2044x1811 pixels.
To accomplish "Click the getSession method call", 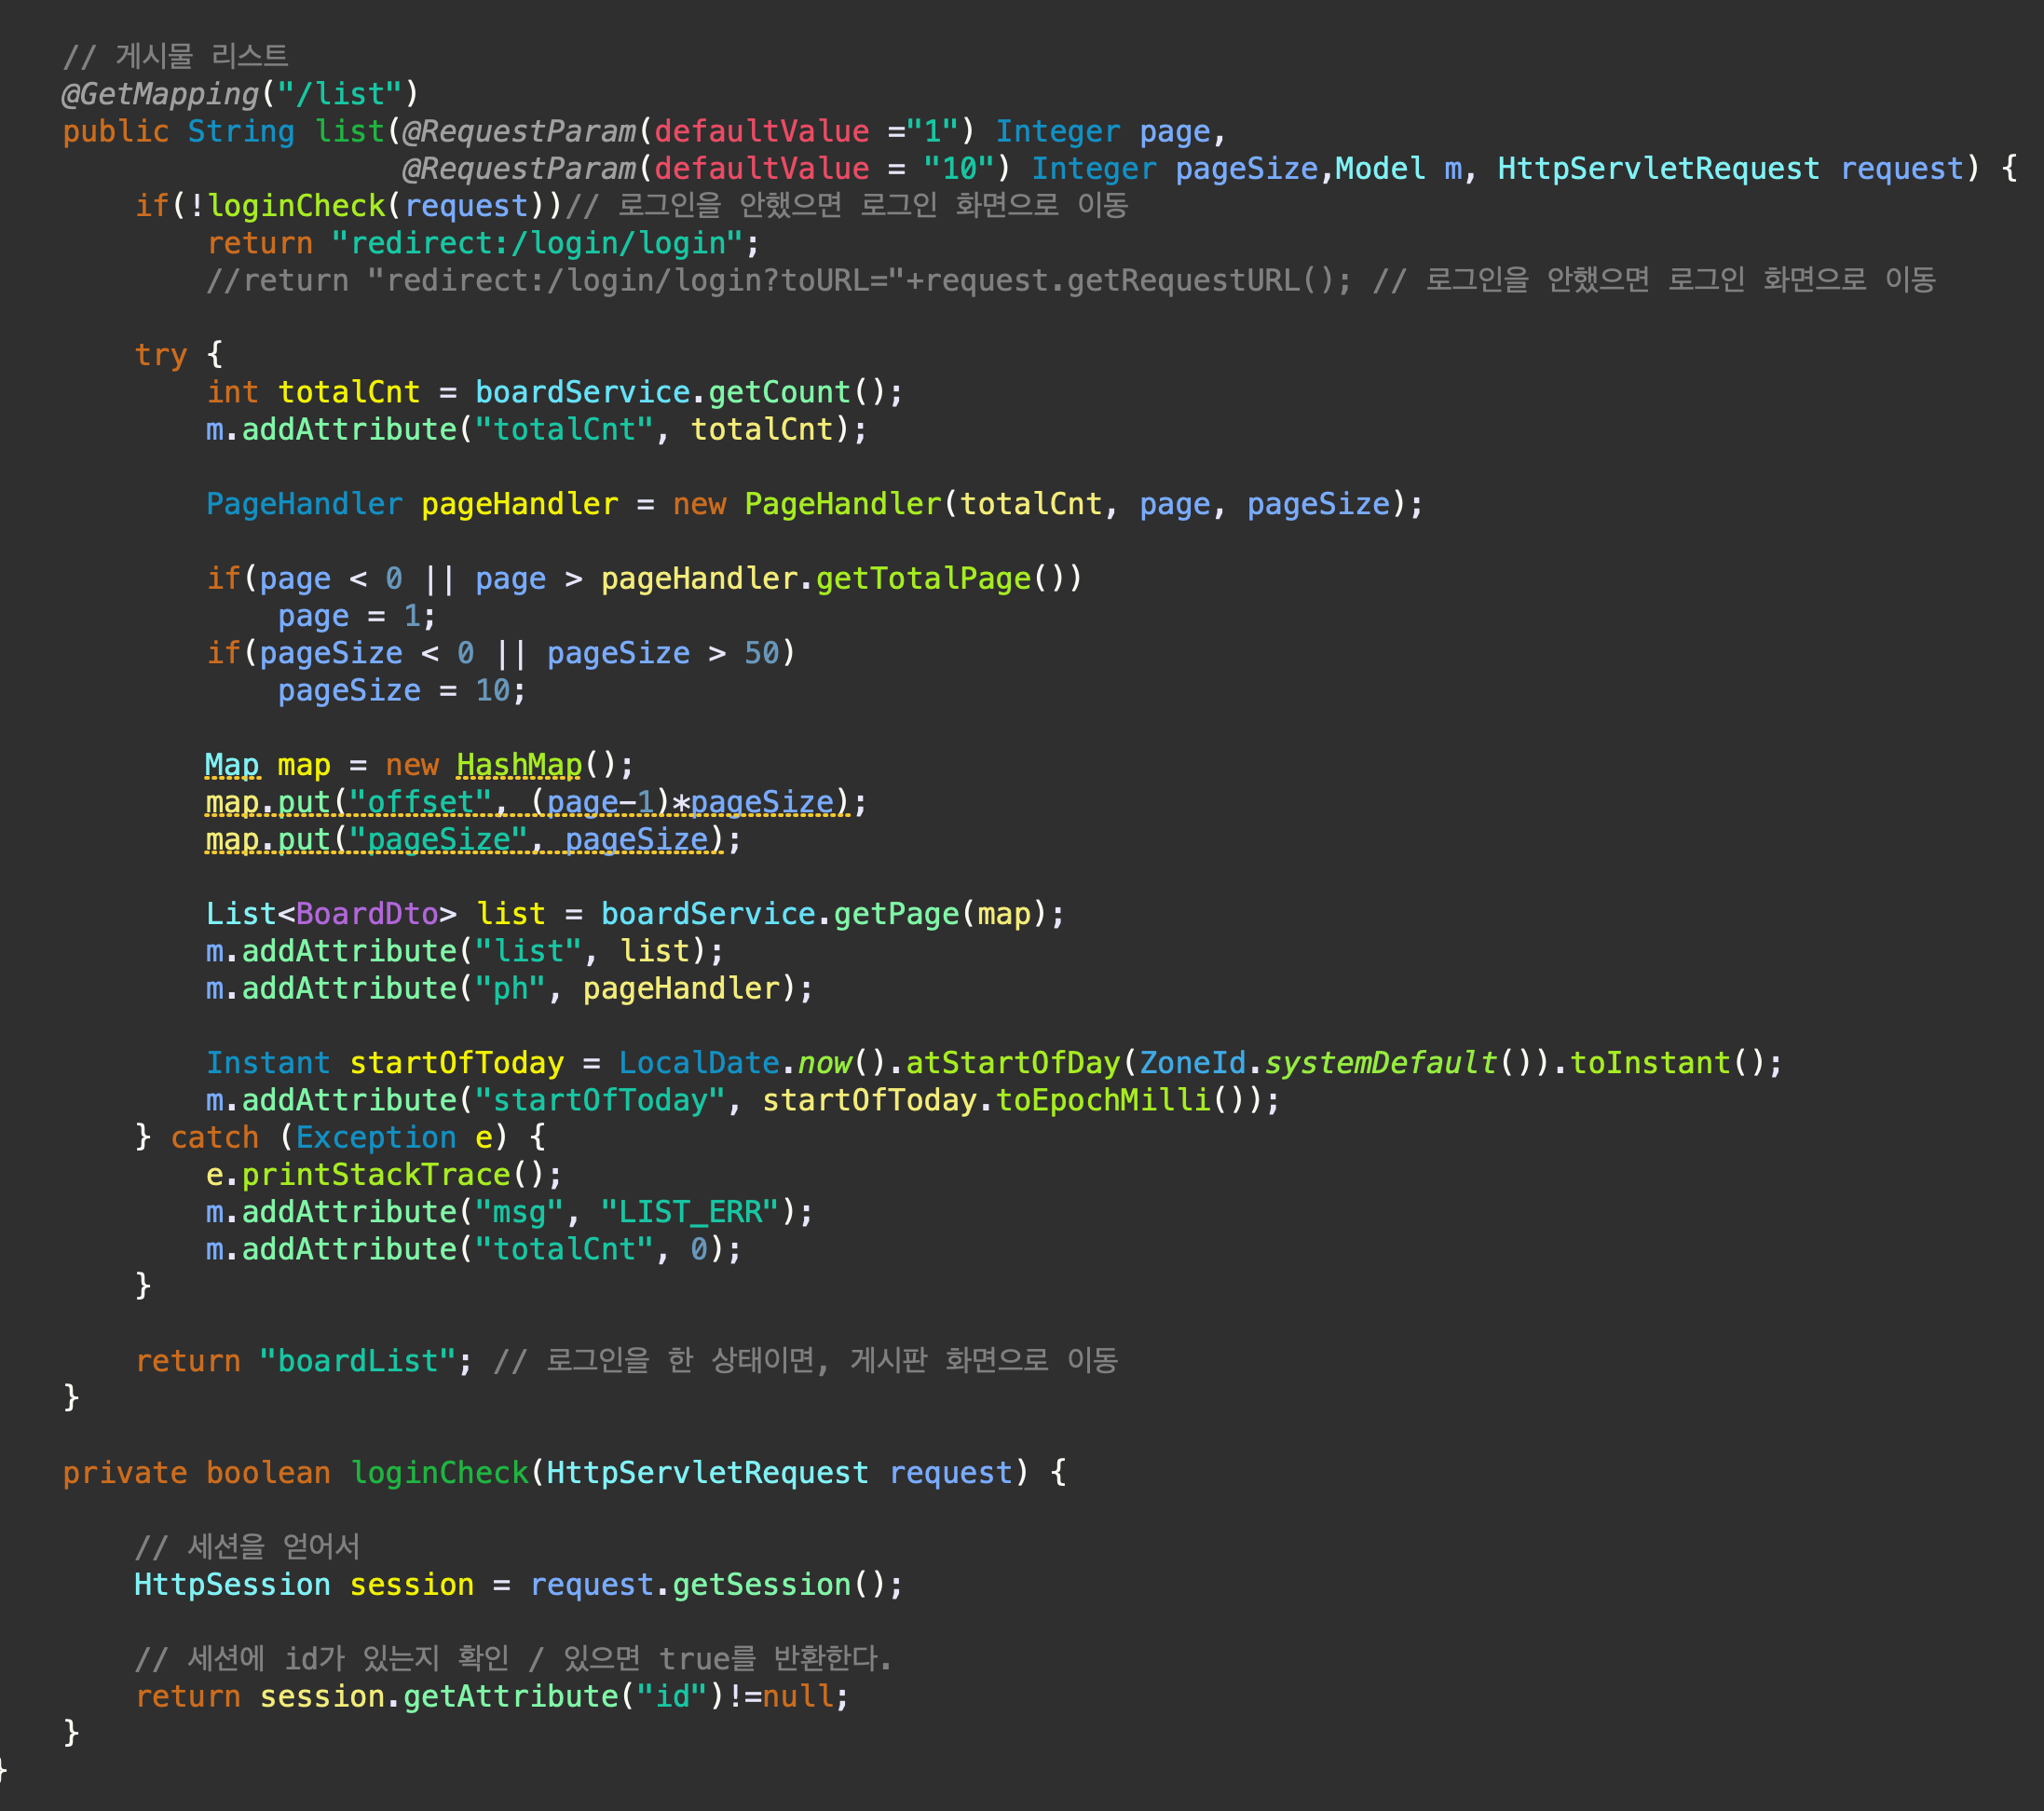I will tap(761, 1584).
